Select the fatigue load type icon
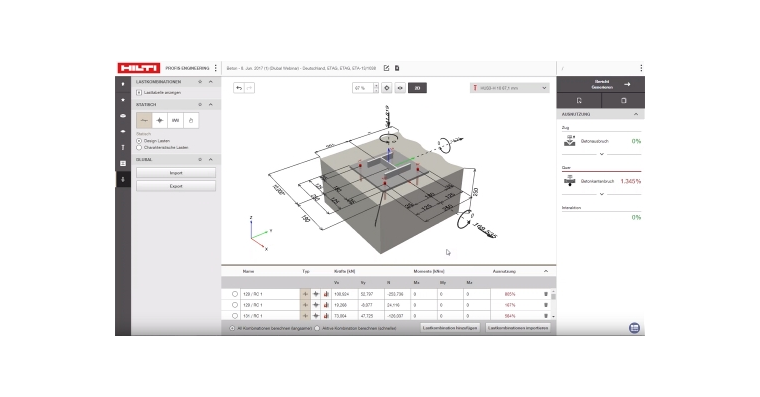 [175, 120]
